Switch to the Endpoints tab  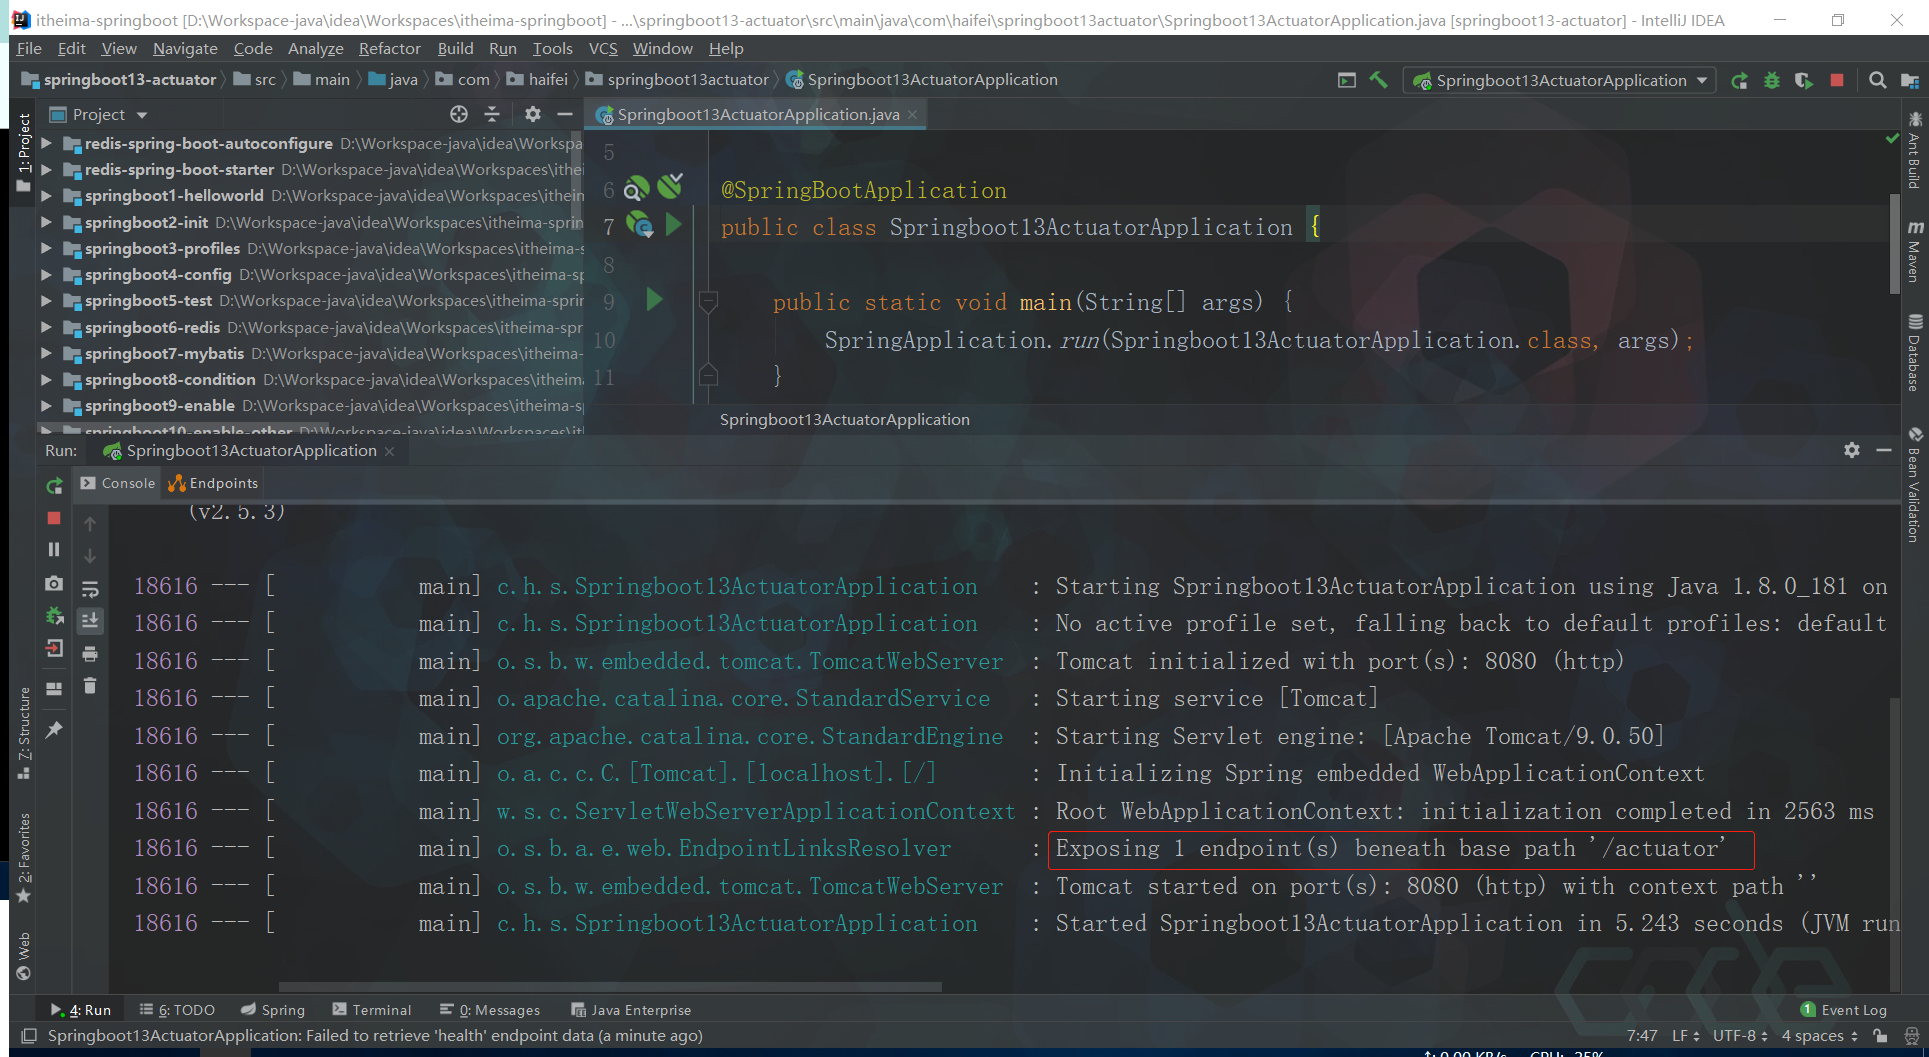click(x=214, y=483)
